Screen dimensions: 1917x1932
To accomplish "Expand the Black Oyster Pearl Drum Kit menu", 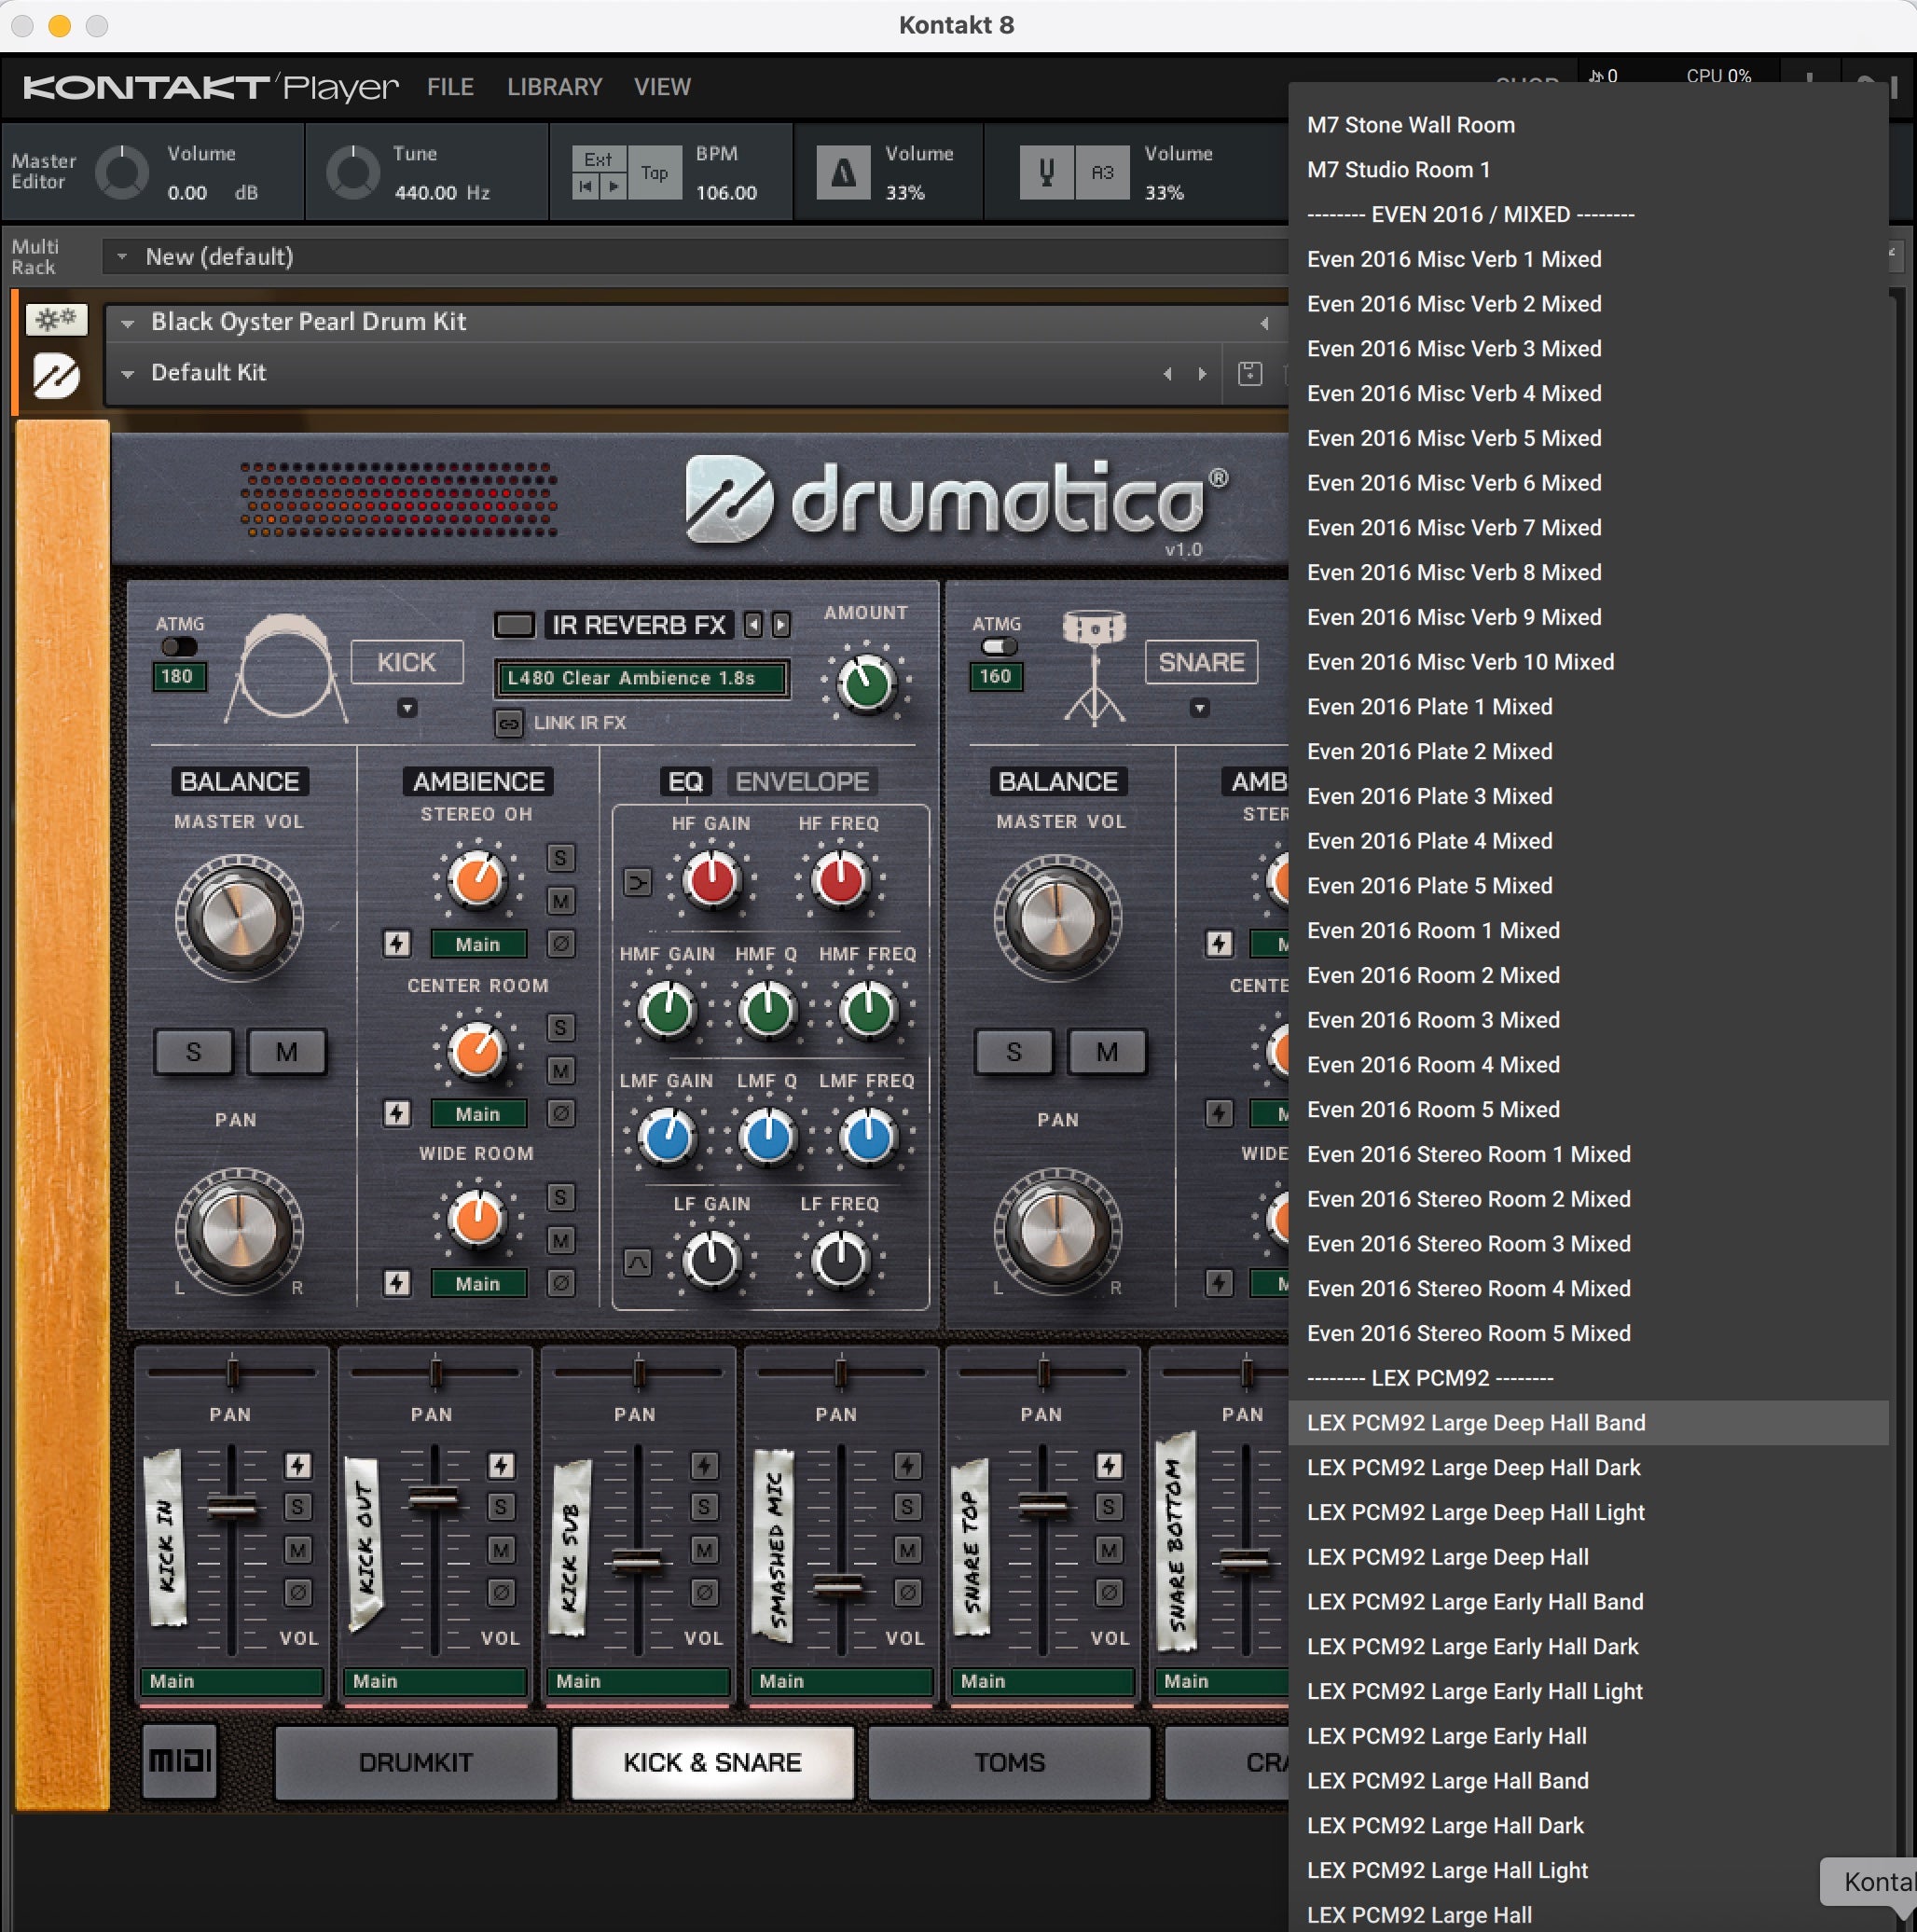I will click(127, 323).
